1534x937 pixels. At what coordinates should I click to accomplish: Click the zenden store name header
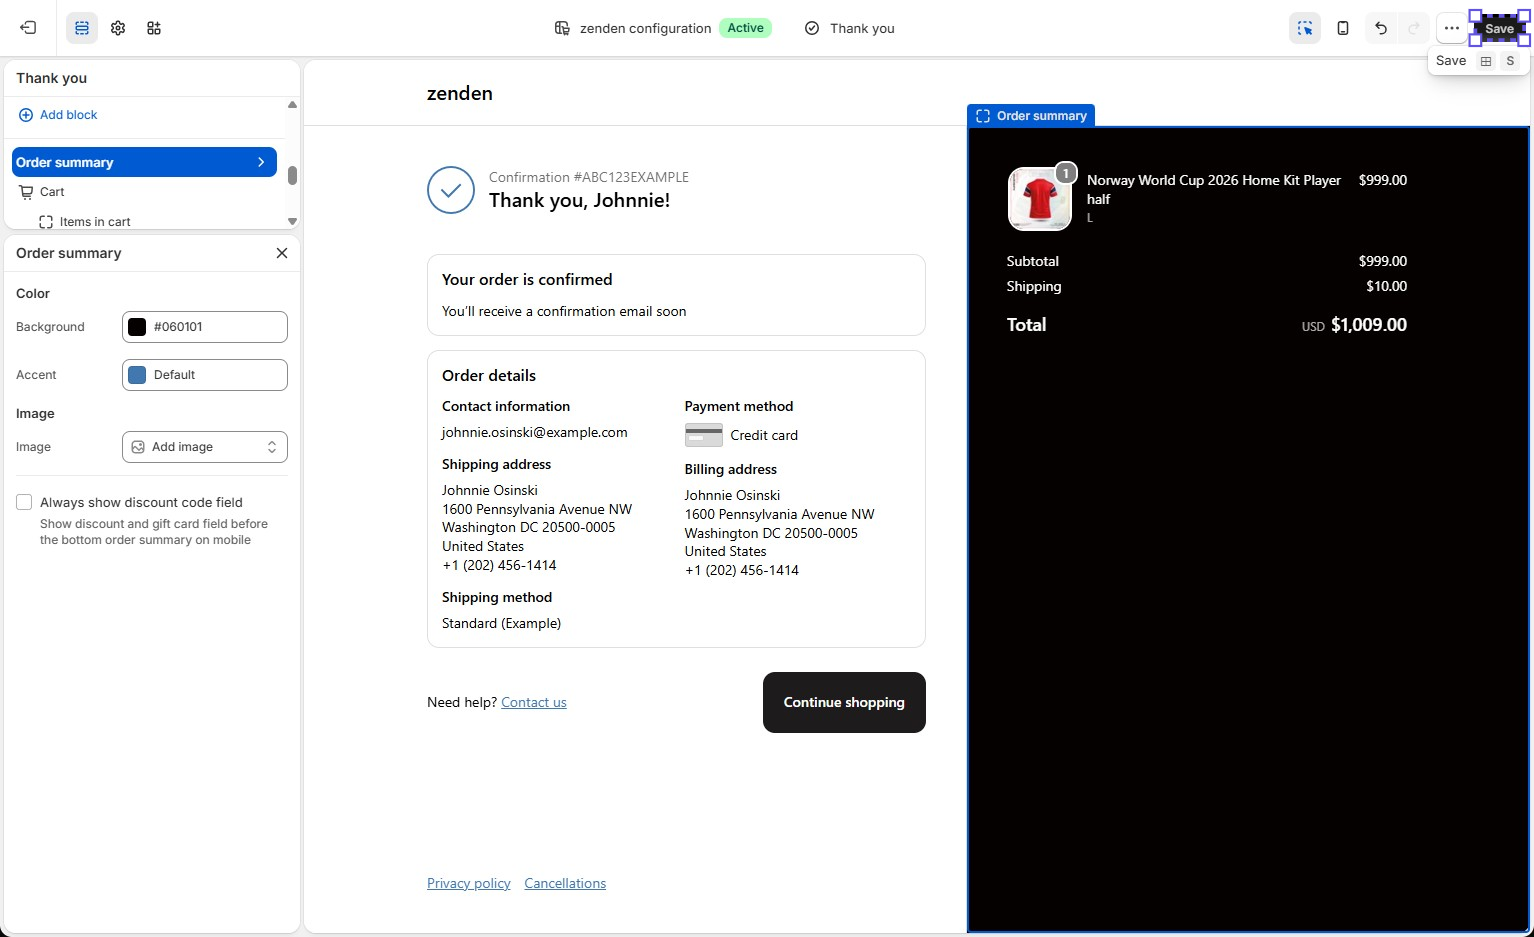tap(460, 93)
